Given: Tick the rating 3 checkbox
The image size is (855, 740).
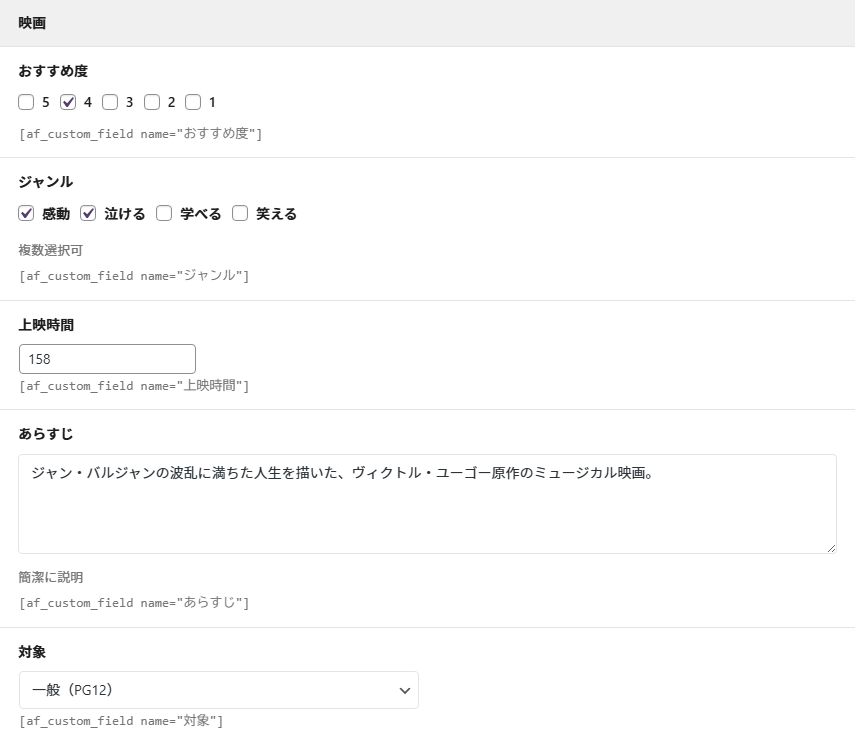Looking at the screenshot, I should tap(110, 102).
